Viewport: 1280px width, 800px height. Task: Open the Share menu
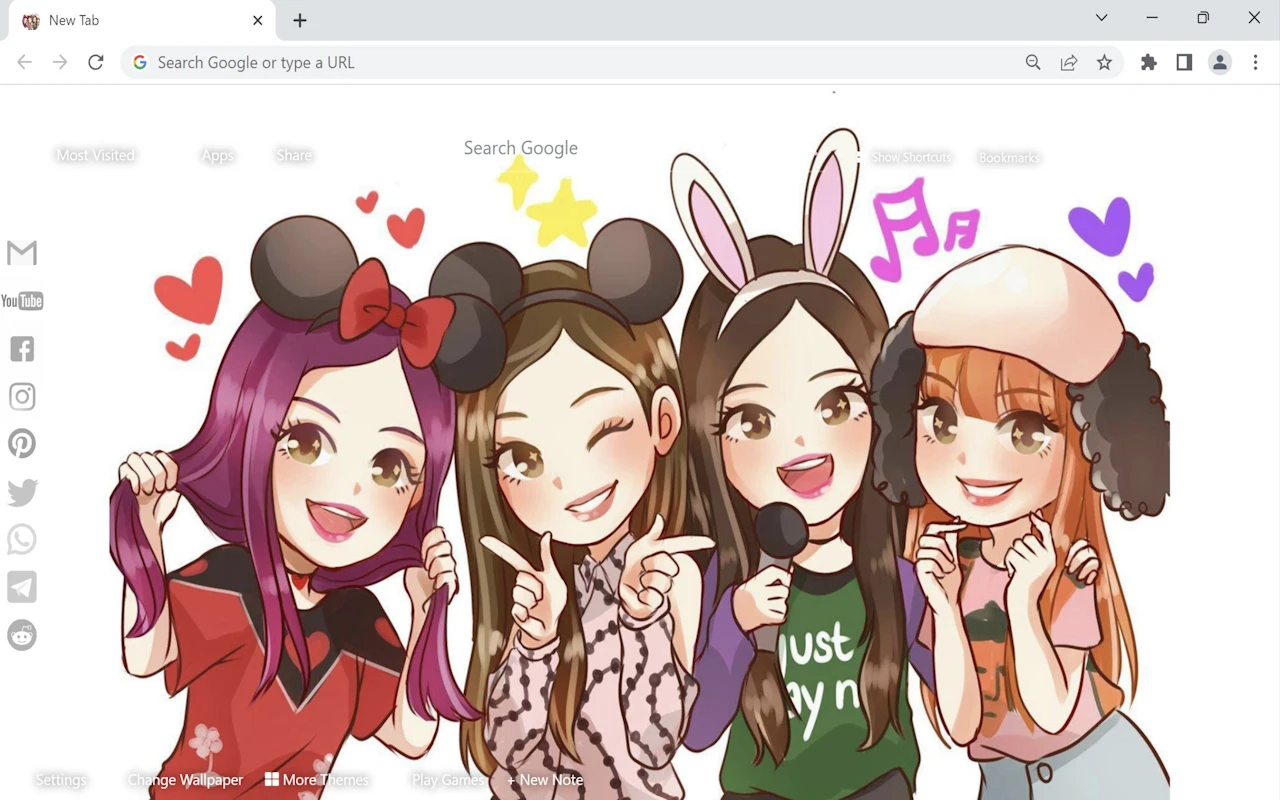pyautogui.click(x=294, y=155)
